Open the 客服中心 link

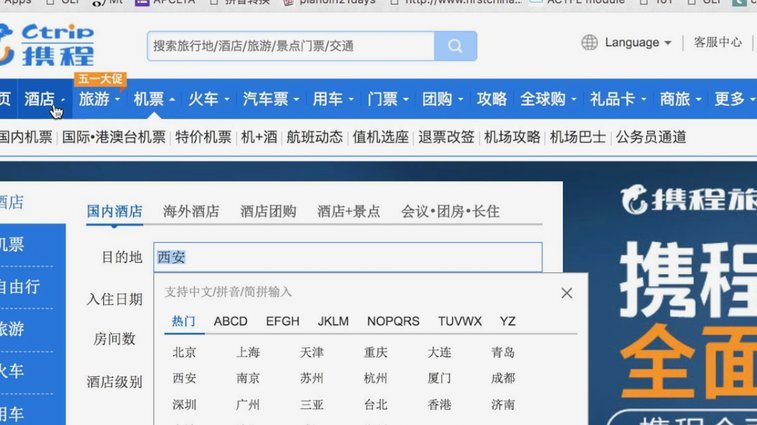[x=717, y=42]
